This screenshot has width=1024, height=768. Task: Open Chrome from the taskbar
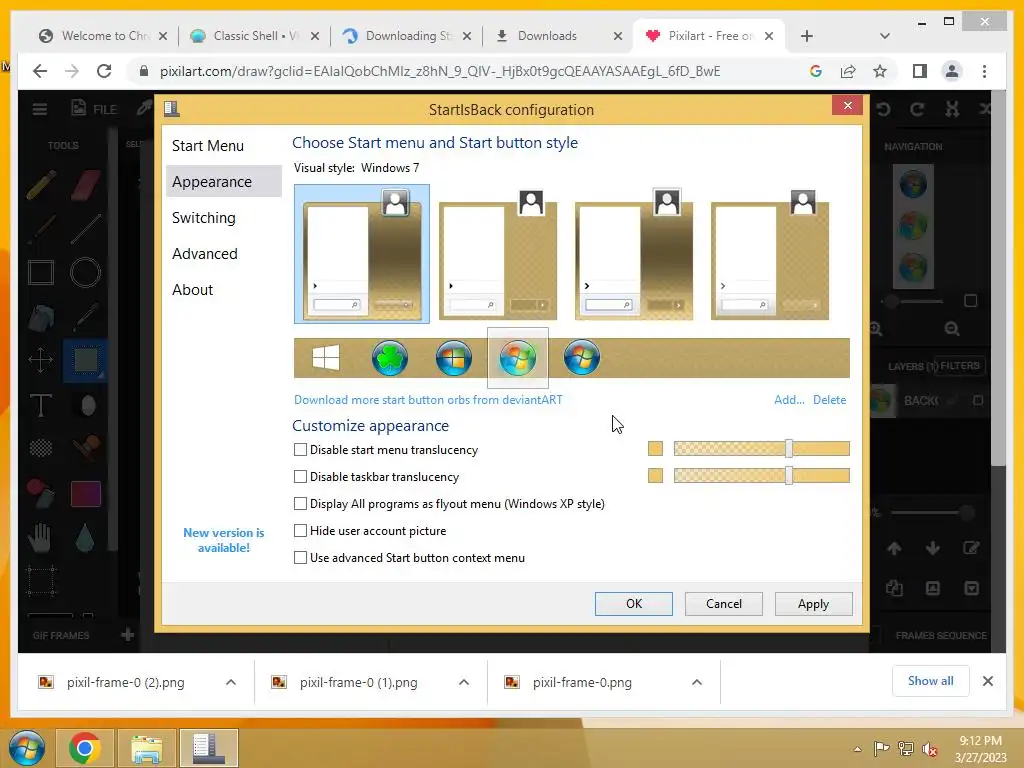[85, 748]
